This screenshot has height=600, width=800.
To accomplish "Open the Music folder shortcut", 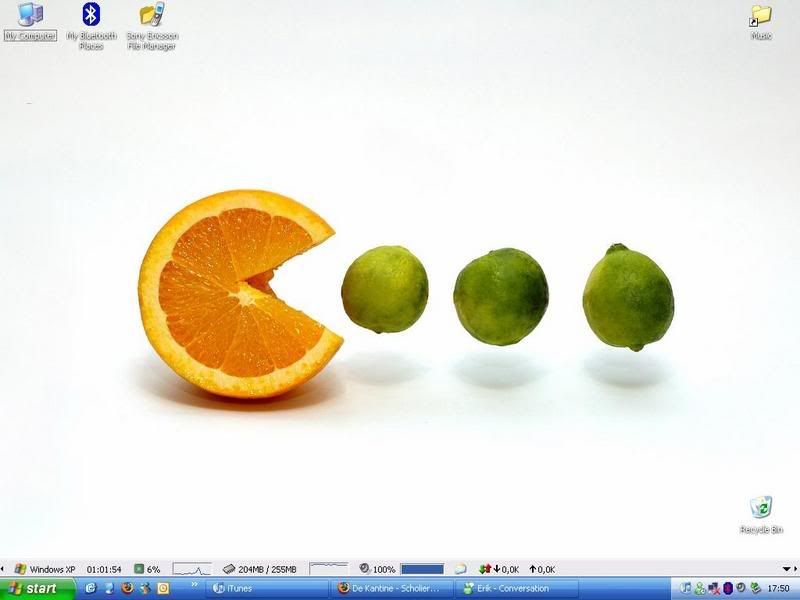I will (x=761, y=21).
